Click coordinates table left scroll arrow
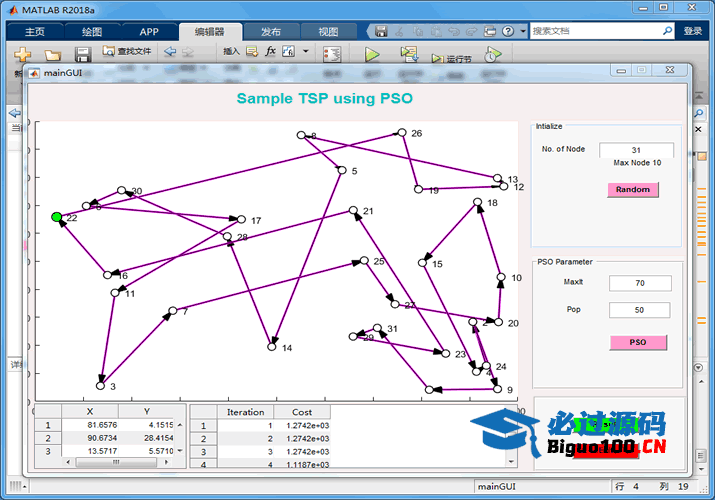Image resolution: width=715 pixels, height=500 pixels. click(x=68, y=462)
